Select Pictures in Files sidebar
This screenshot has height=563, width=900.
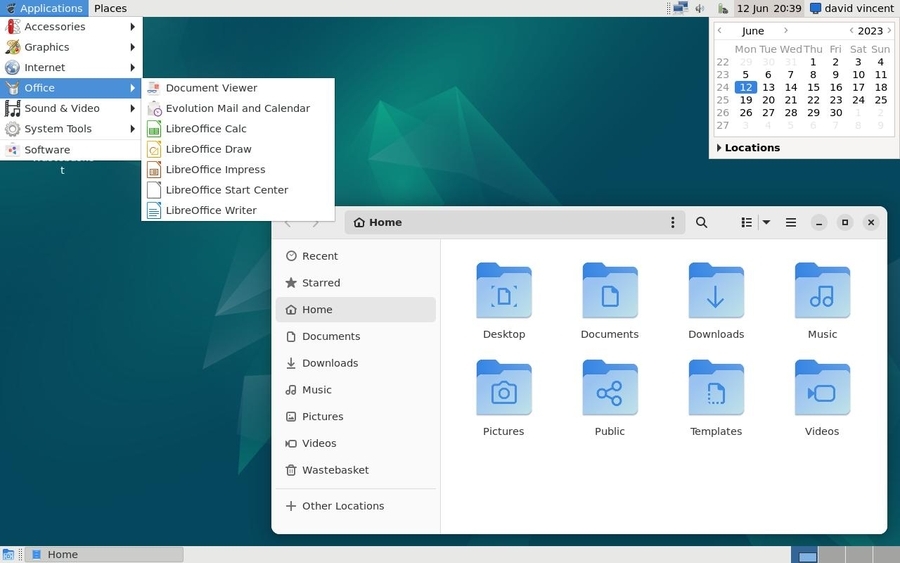click(356, 417)
